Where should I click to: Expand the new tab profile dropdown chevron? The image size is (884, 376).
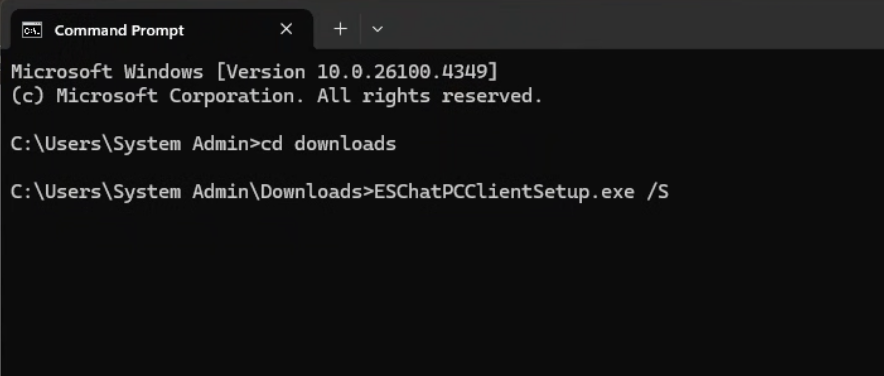pos(378,29)
